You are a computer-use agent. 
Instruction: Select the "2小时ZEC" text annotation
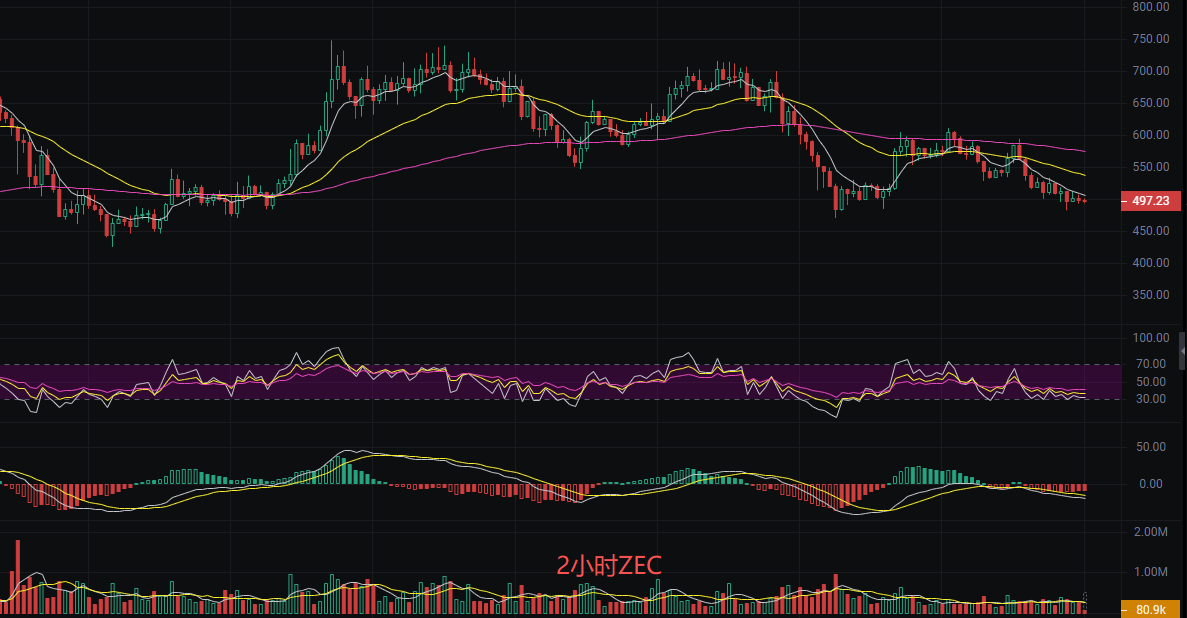tap(609, 565)
